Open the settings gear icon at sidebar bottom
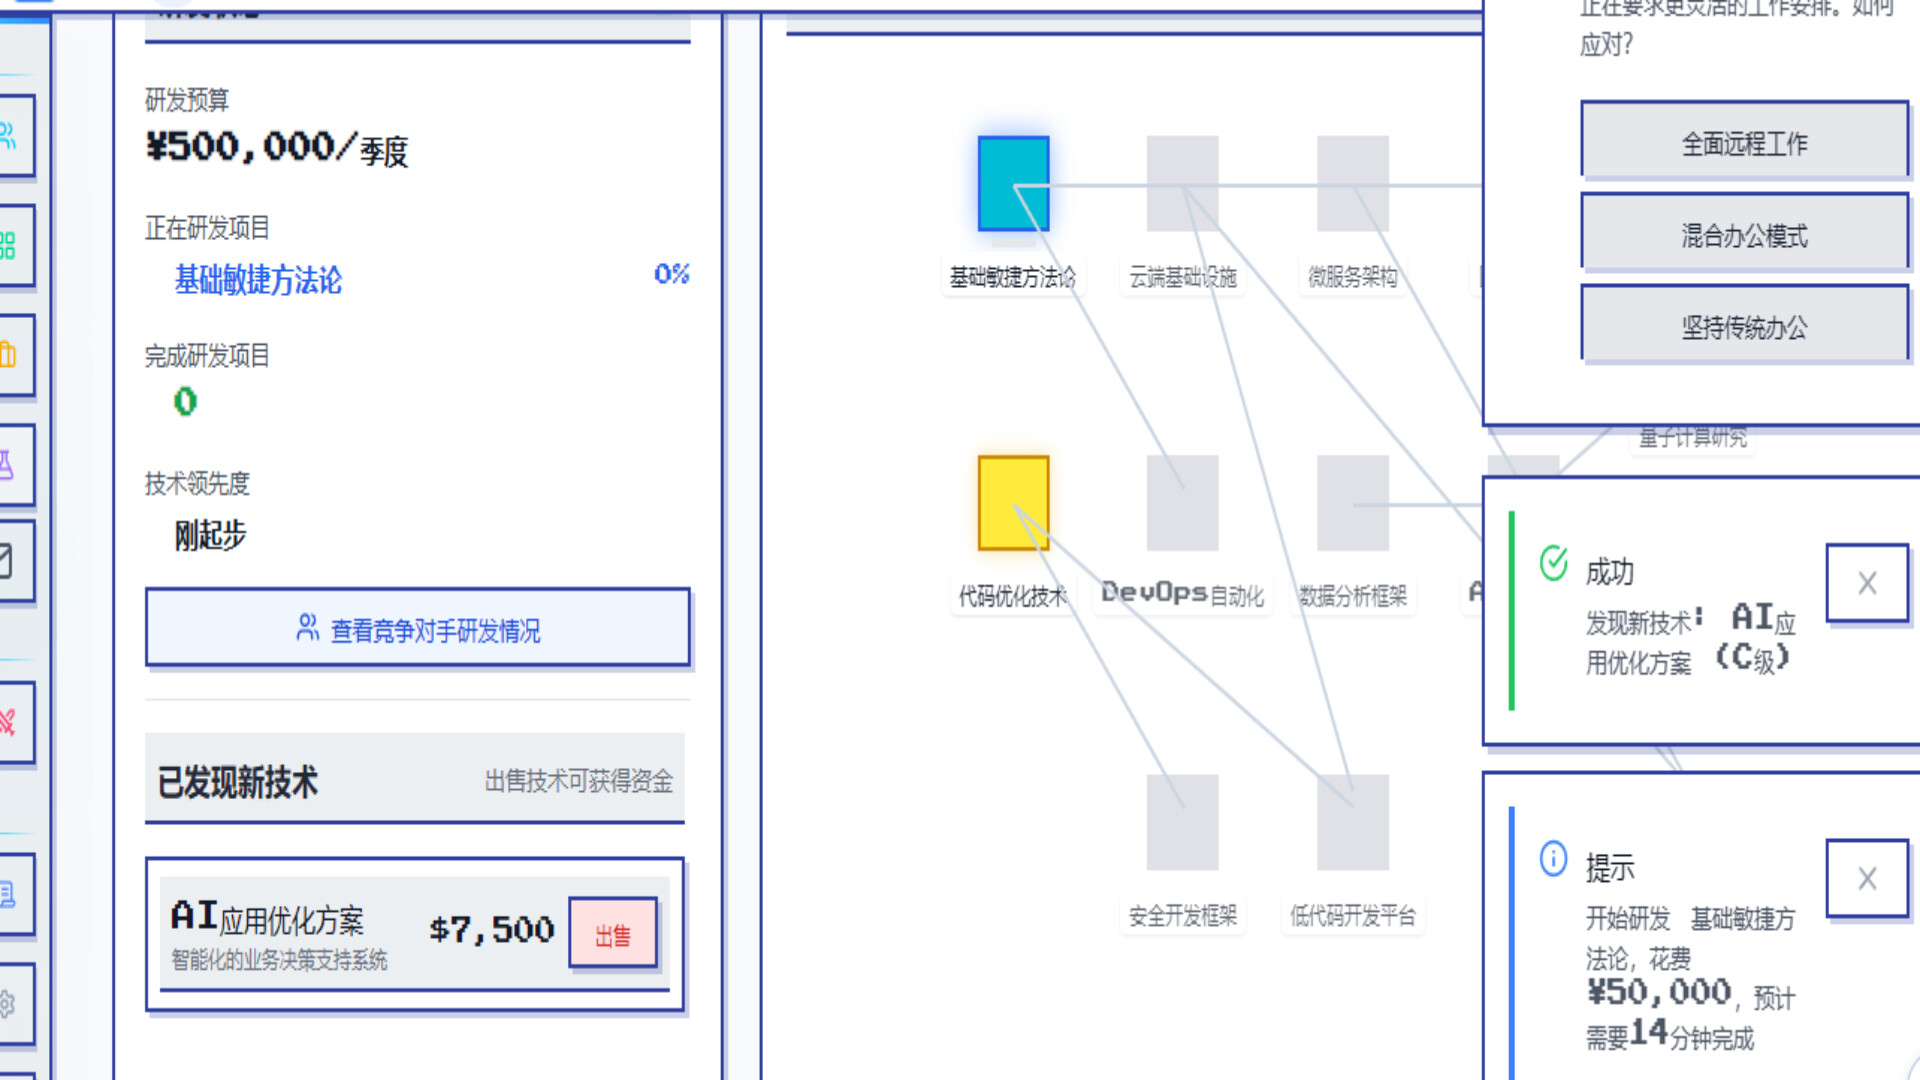The image size is (1920, 1080). coord(10,1003)
